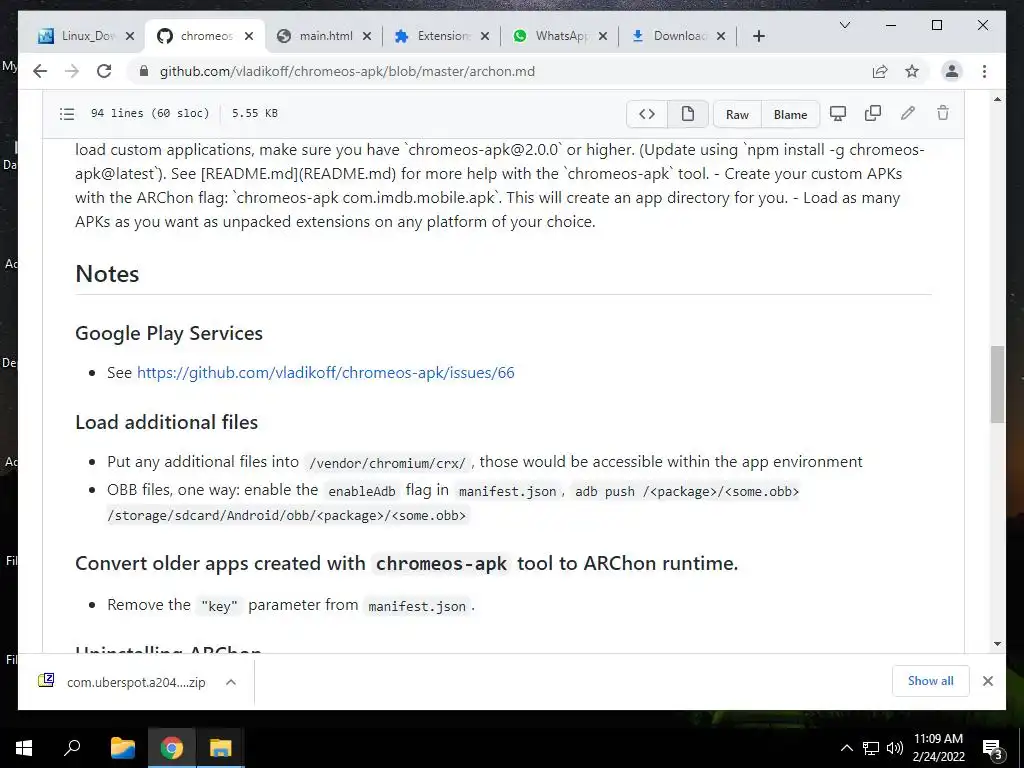Open File Explorer from taskbar

[x=123, y=748]
